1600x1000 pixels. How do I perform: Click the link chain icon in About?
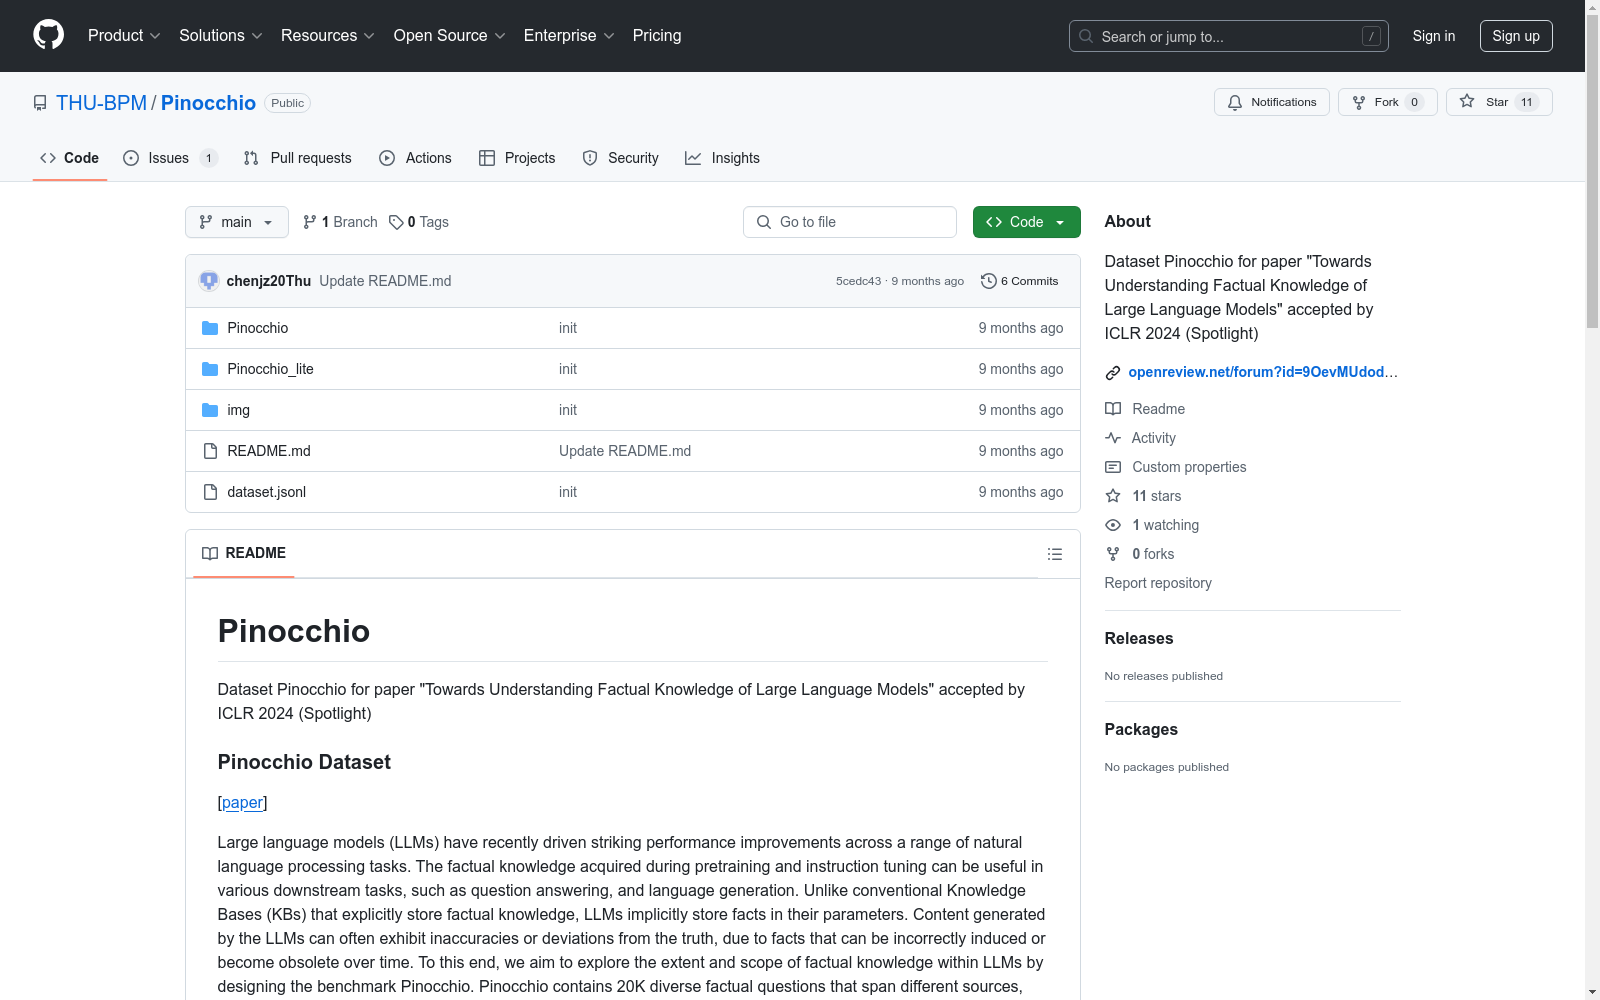tap(1113, 373)
